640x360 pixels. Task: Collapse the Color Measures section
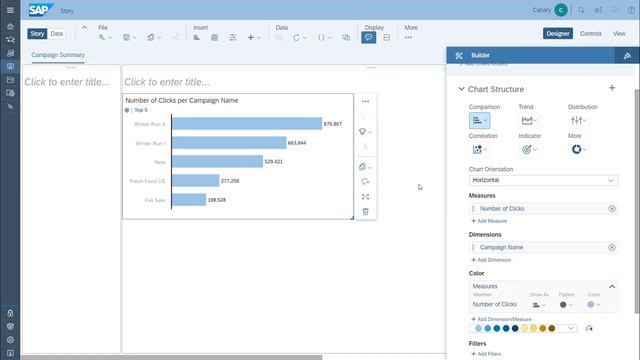coord(612,287)
